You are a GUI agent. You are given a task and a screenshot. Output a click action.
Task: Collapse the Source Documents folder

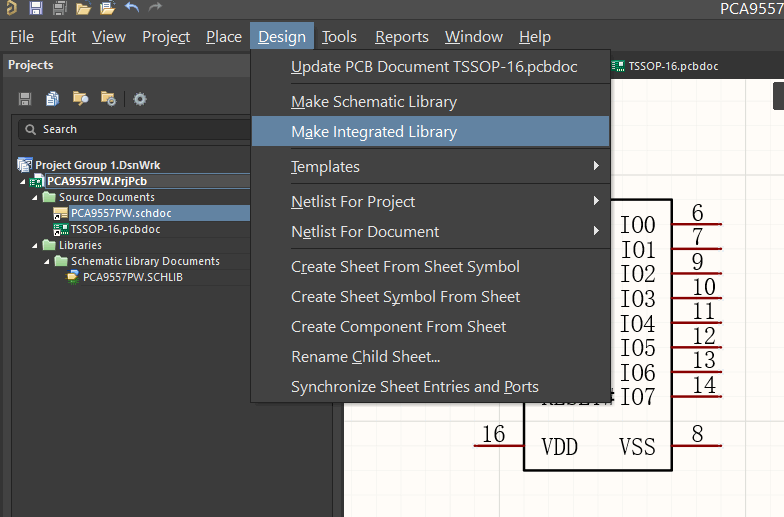[x=35, y=197]
